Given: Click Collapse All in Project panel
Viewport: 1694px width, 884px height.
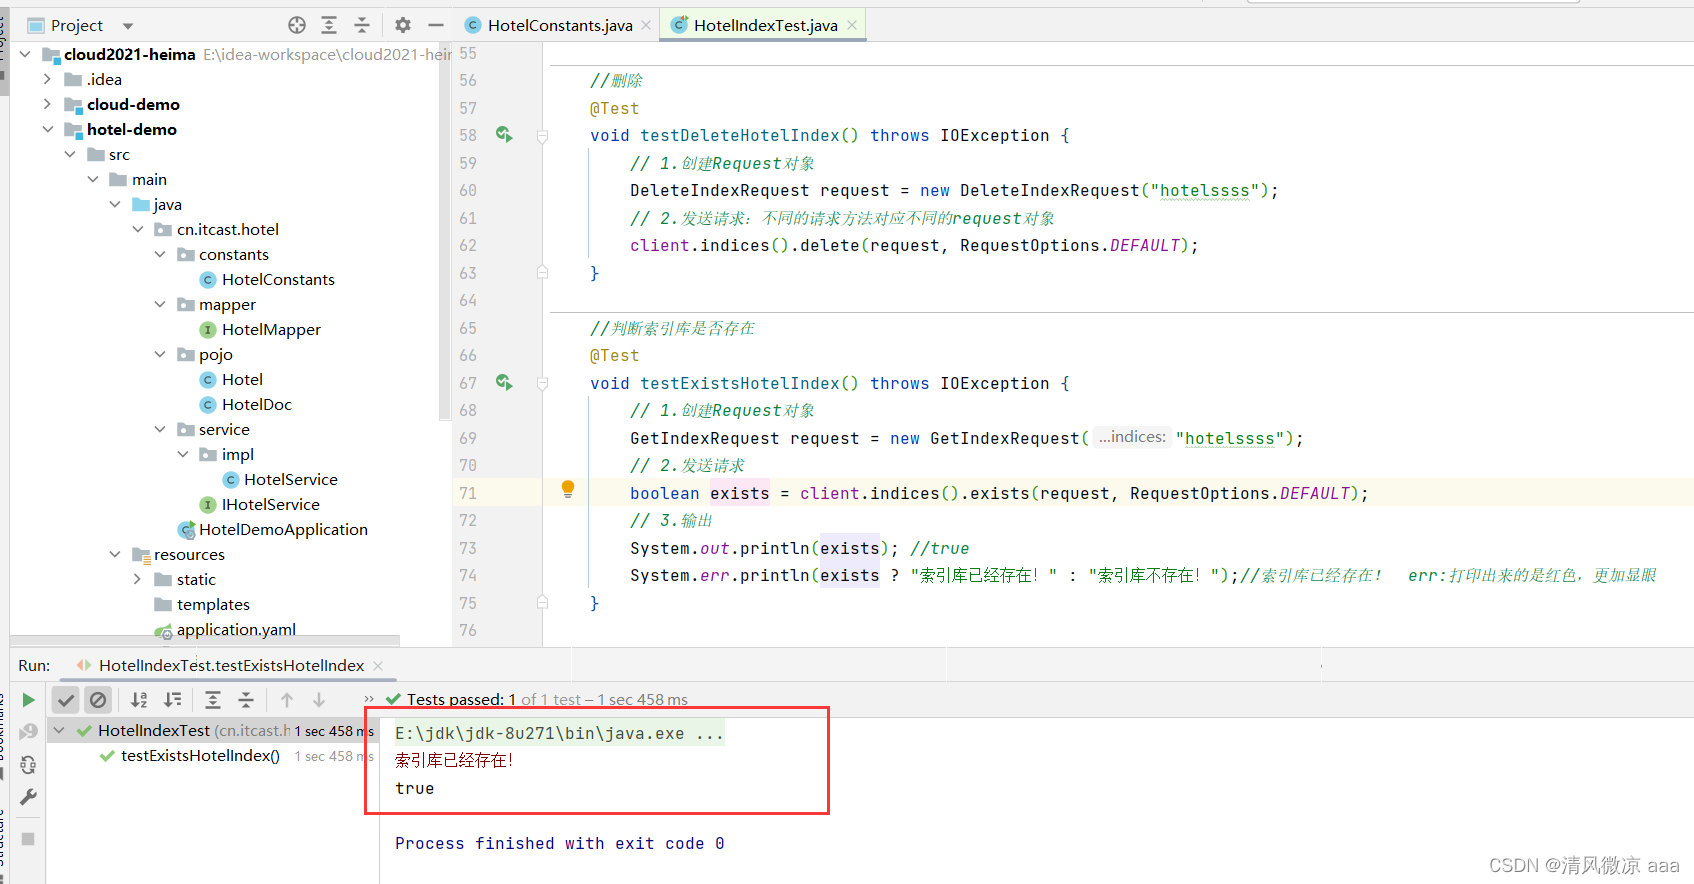Looking at the screenshot, I should (x=362, y=25).
